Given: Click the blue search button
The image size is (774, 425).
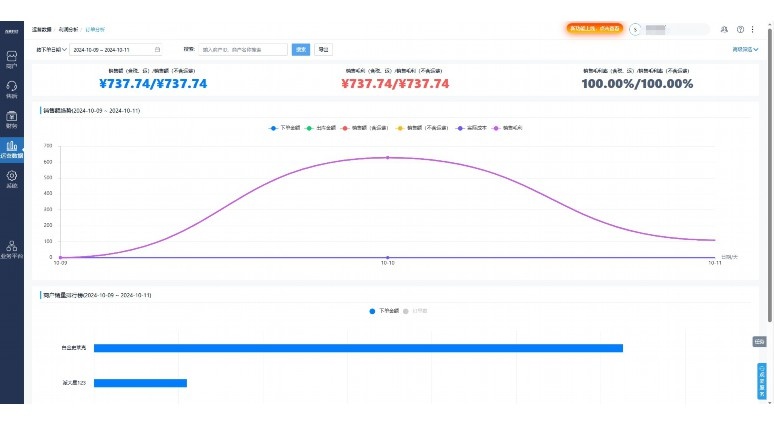Looking at the screenshot, I should tap(301, 49).
